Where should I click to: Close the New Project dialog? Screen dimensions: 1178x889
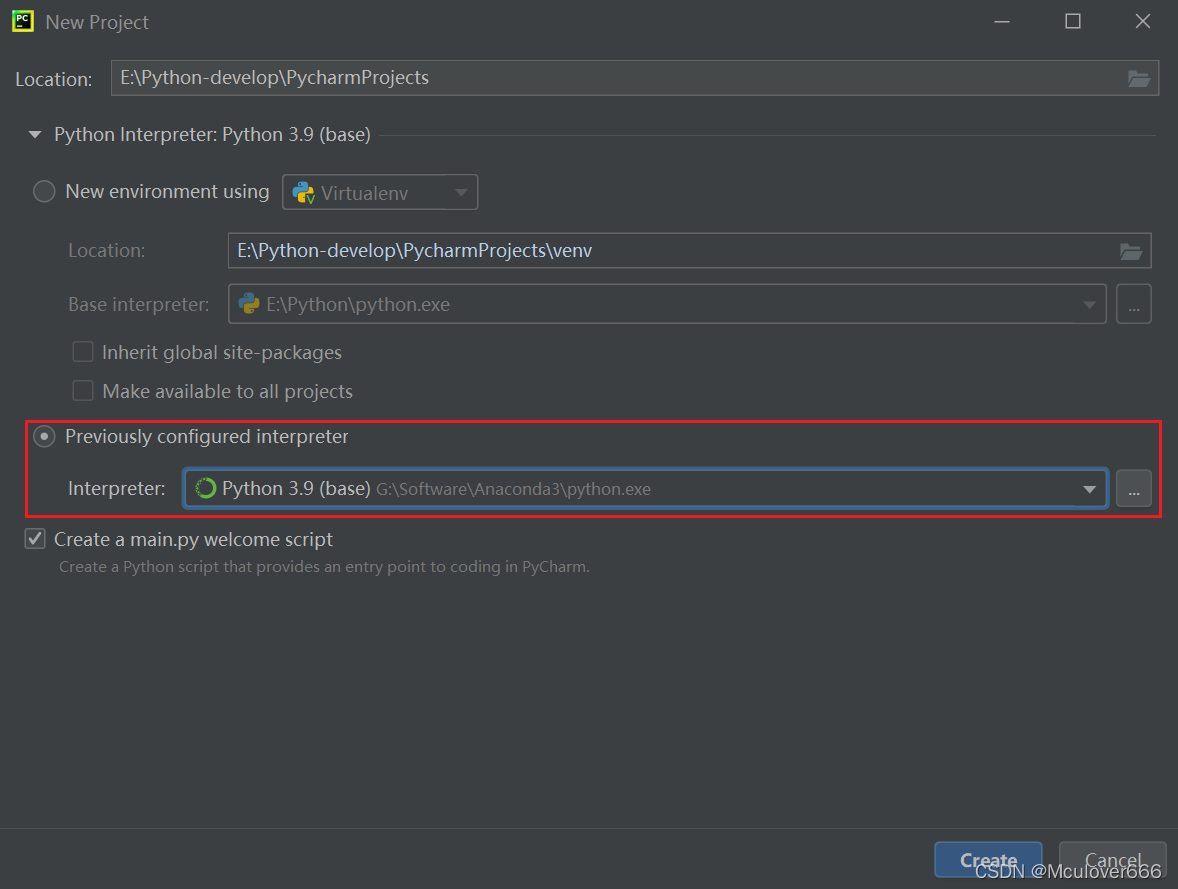point(1143,22)
